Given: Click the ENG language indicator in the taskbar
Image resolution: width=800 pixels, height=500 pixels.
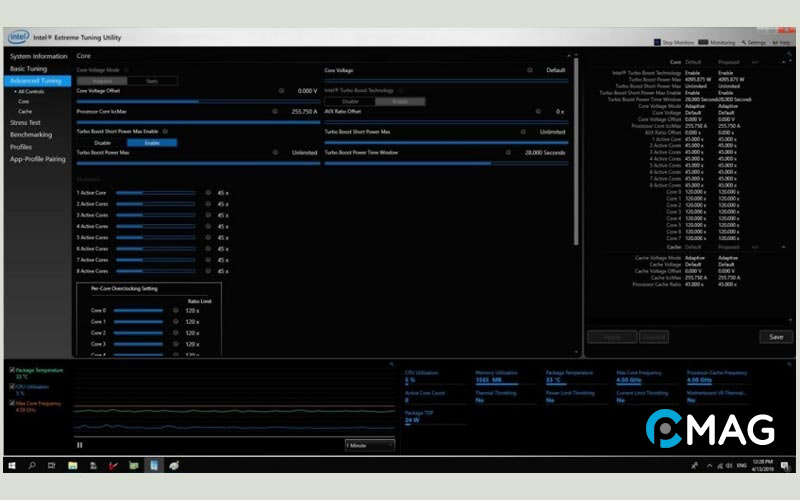Looking at the screenshot, I should (x=741, y=465).
